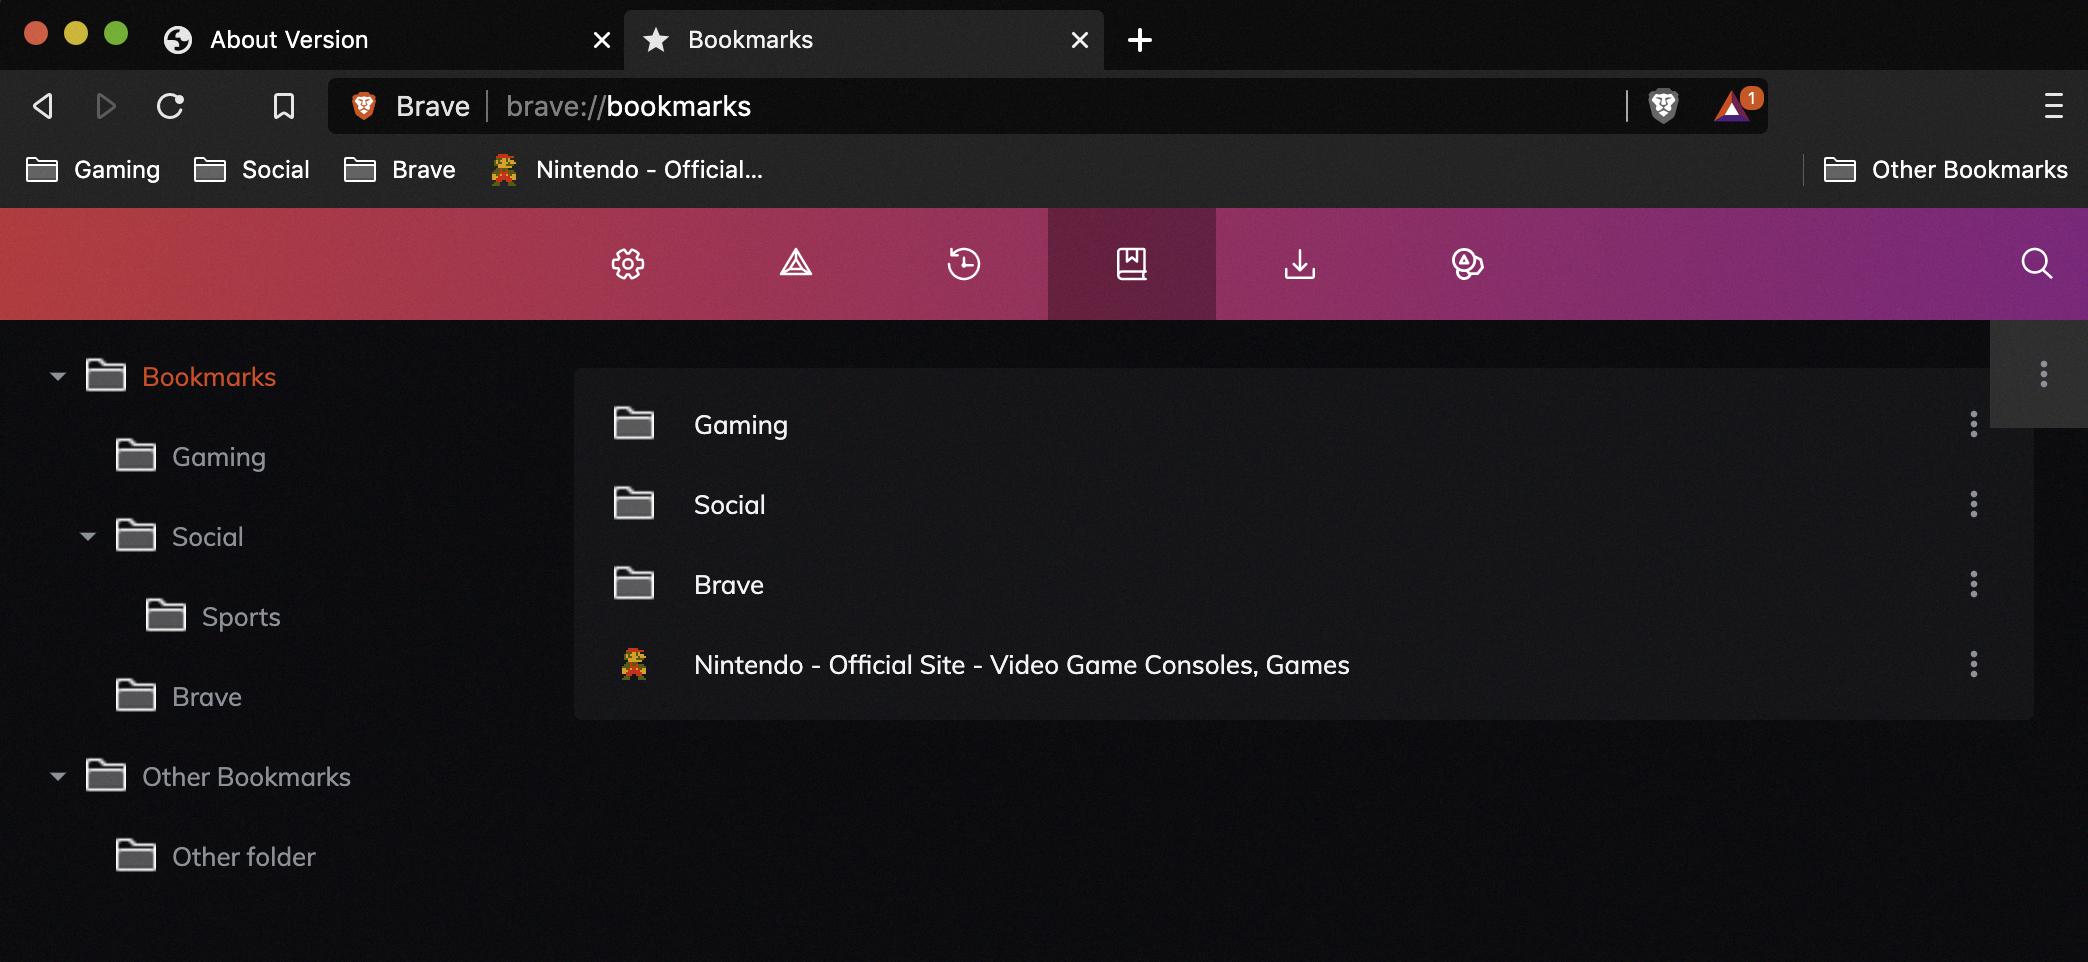Open more actions for Brave row
The image size is (2088, 962).
[1974, 584]
